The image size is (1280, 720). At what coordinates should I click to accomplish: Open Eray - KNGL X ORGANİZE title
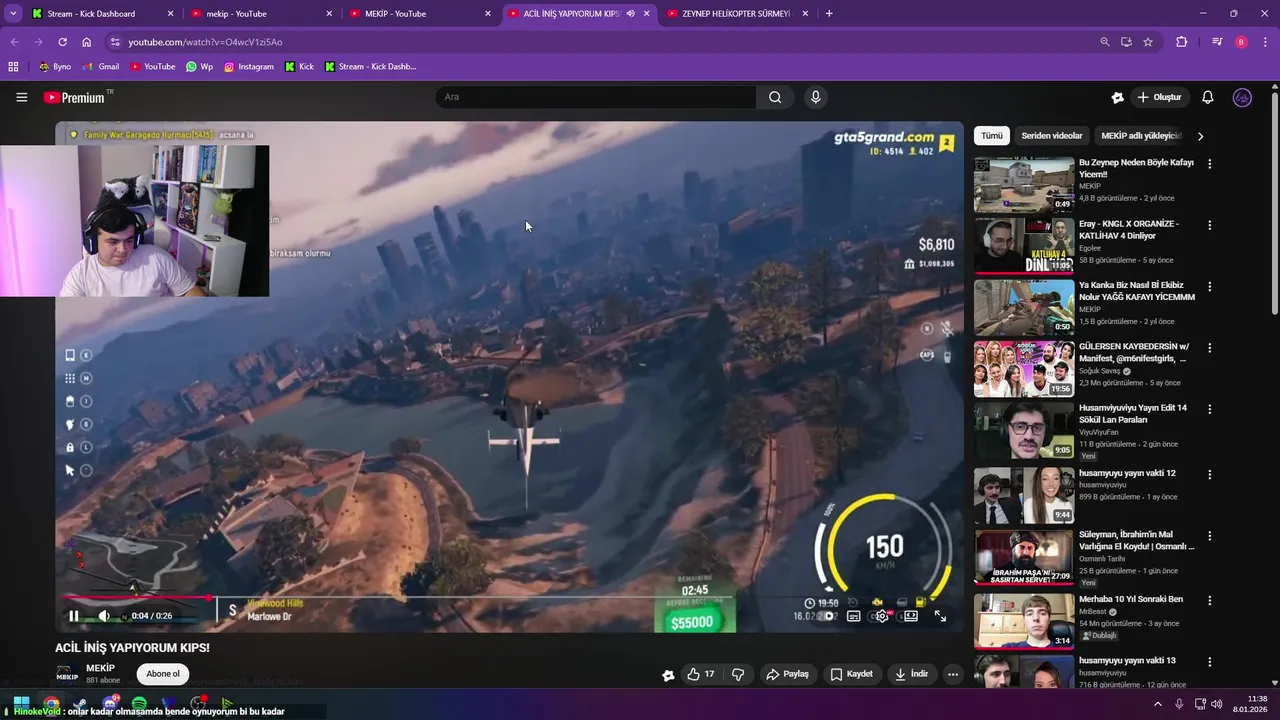(x=1129, y=229)
